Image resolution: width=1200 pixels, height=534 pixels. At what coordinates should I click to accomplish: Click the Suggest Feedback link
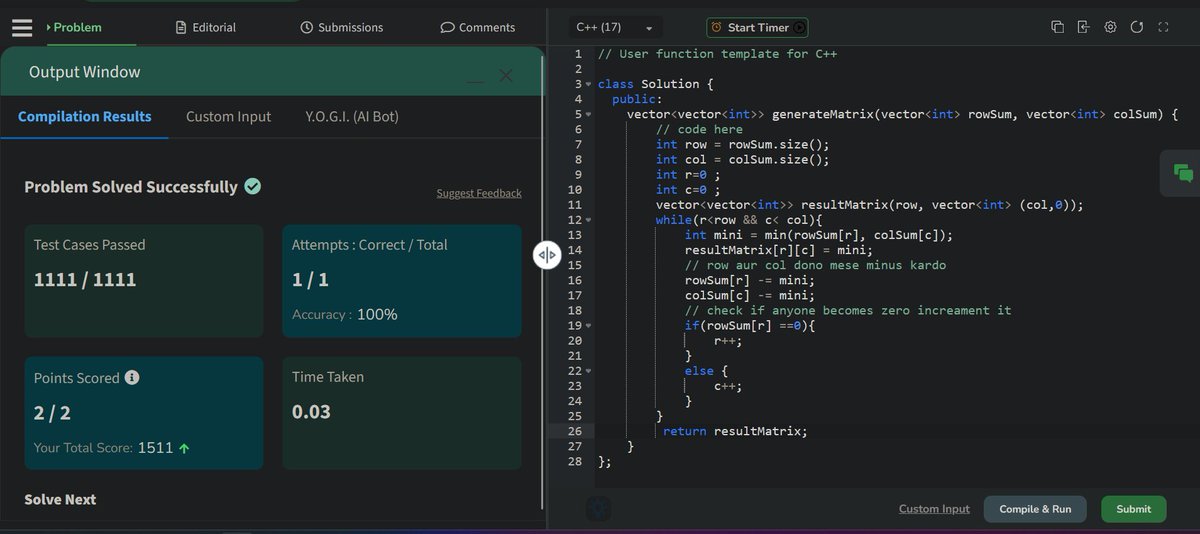(x=479, y=193)
